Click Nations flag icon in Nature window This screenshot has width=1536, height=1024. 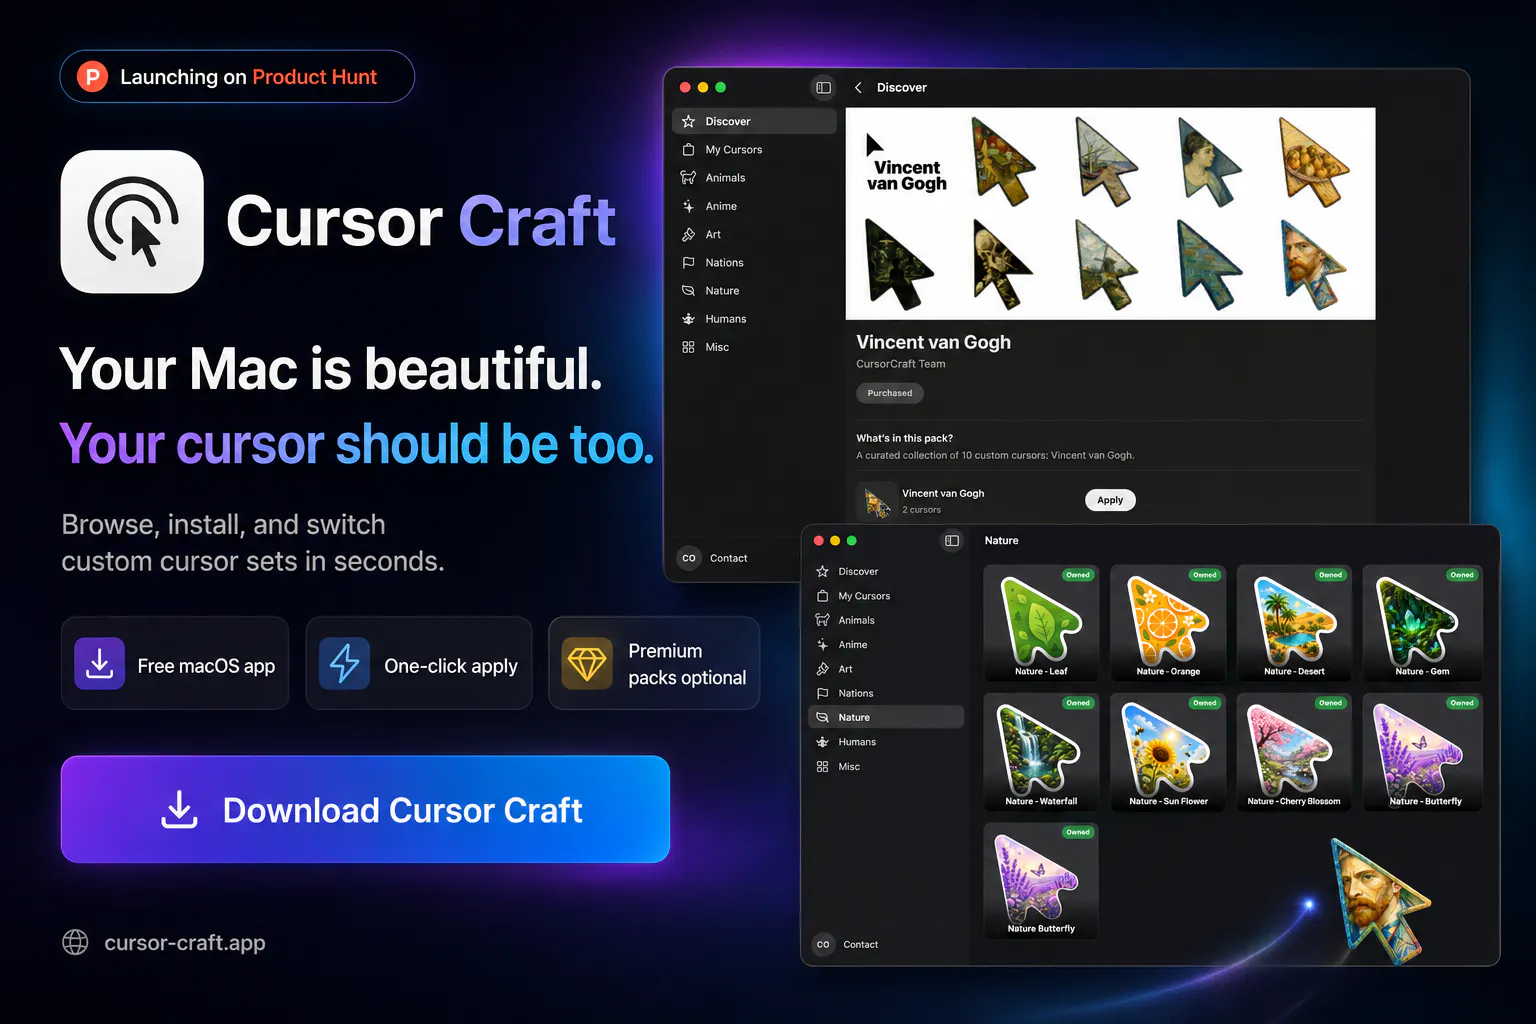pos(822,693)
